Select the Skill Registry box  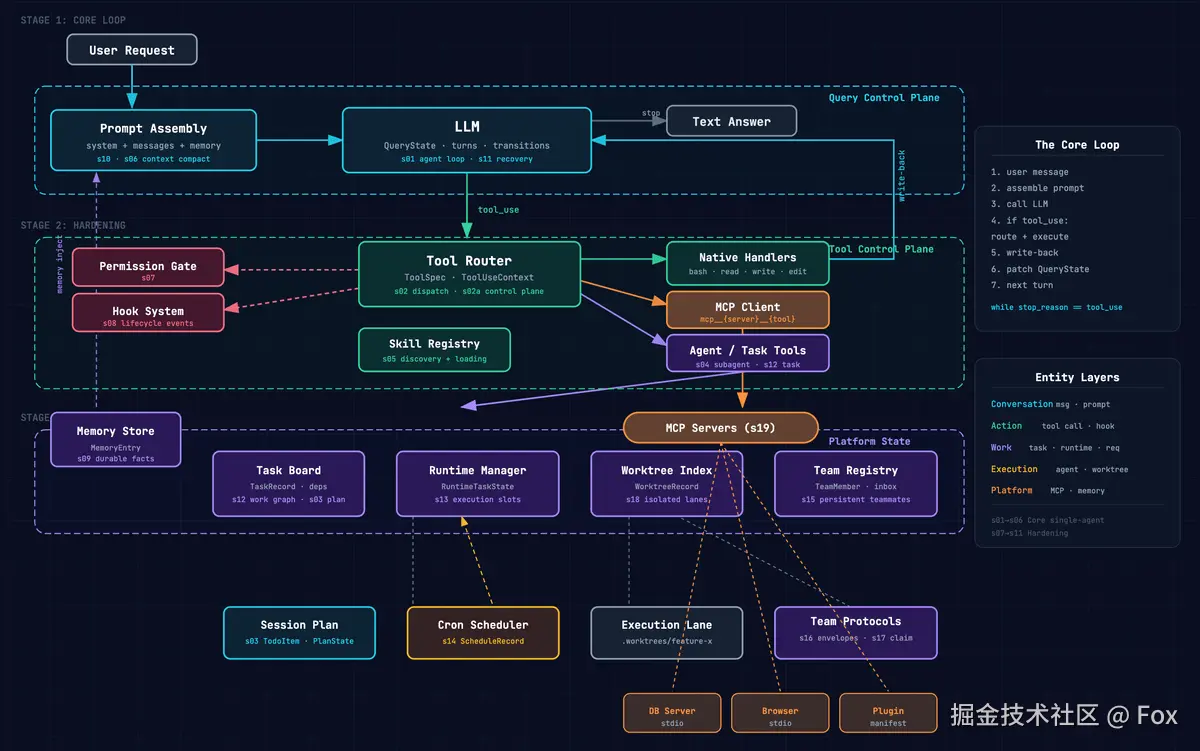(x=434, y=350)
